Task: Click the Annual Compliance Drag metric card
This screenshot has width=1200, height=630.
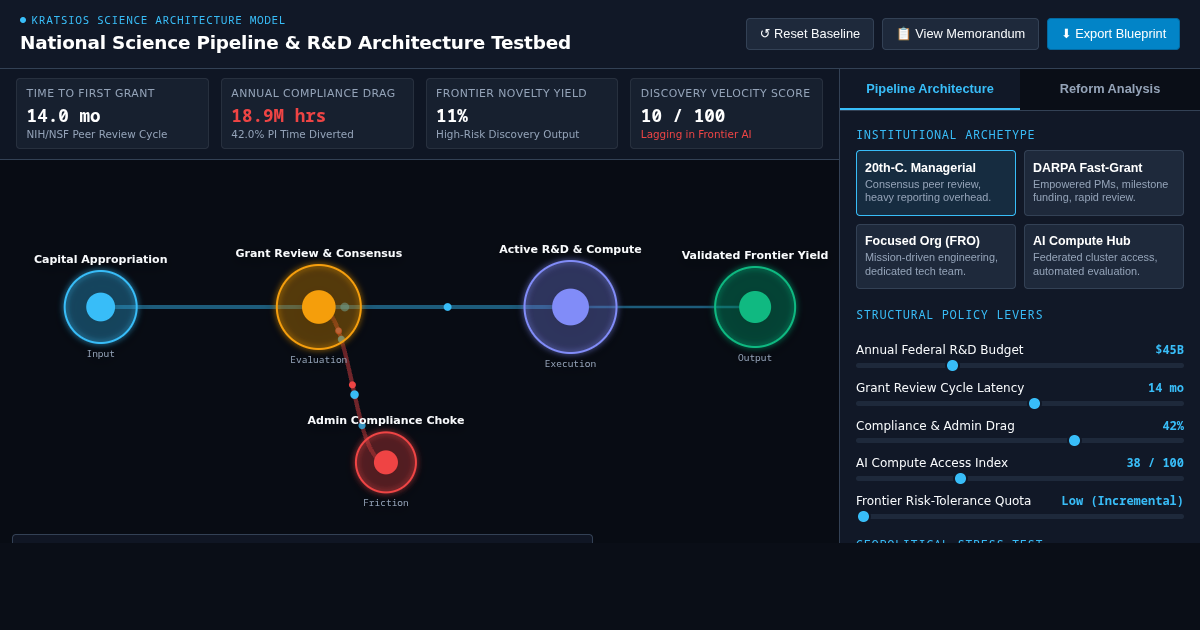Action: pos(317,114)
